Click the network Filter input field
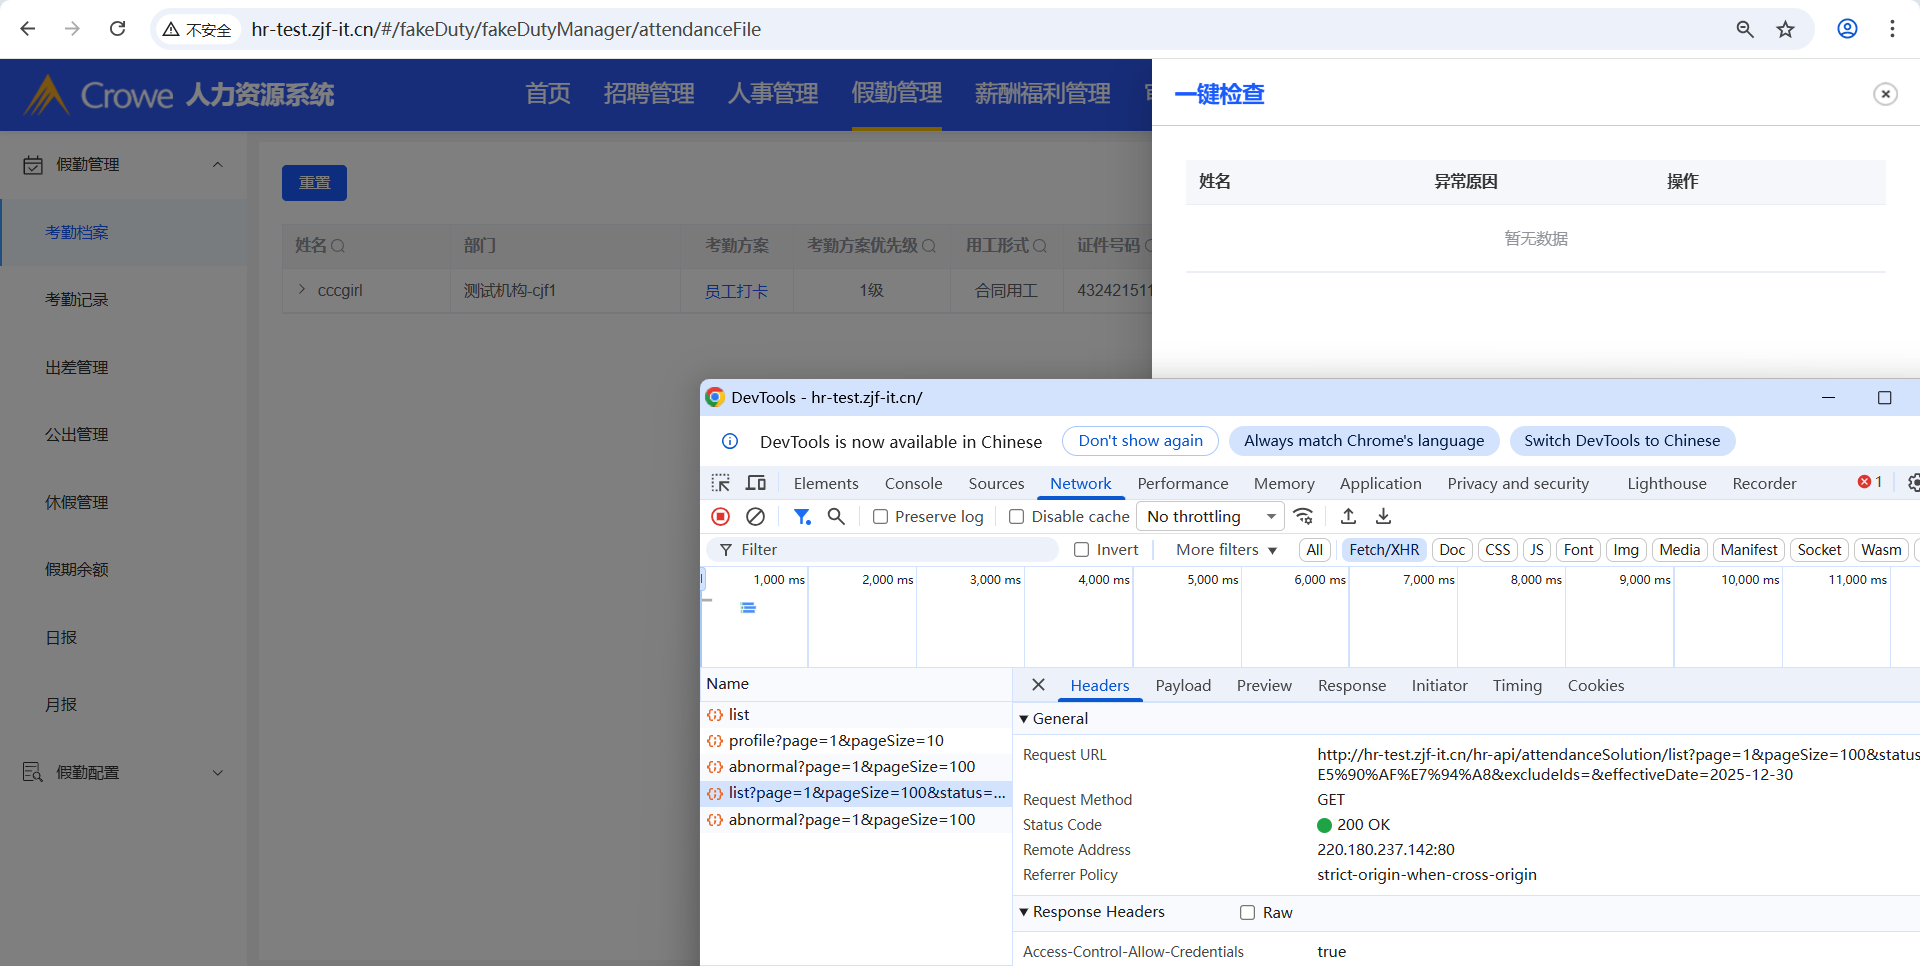The width and height of the screenshot is (1920, 966). (890, 550)
